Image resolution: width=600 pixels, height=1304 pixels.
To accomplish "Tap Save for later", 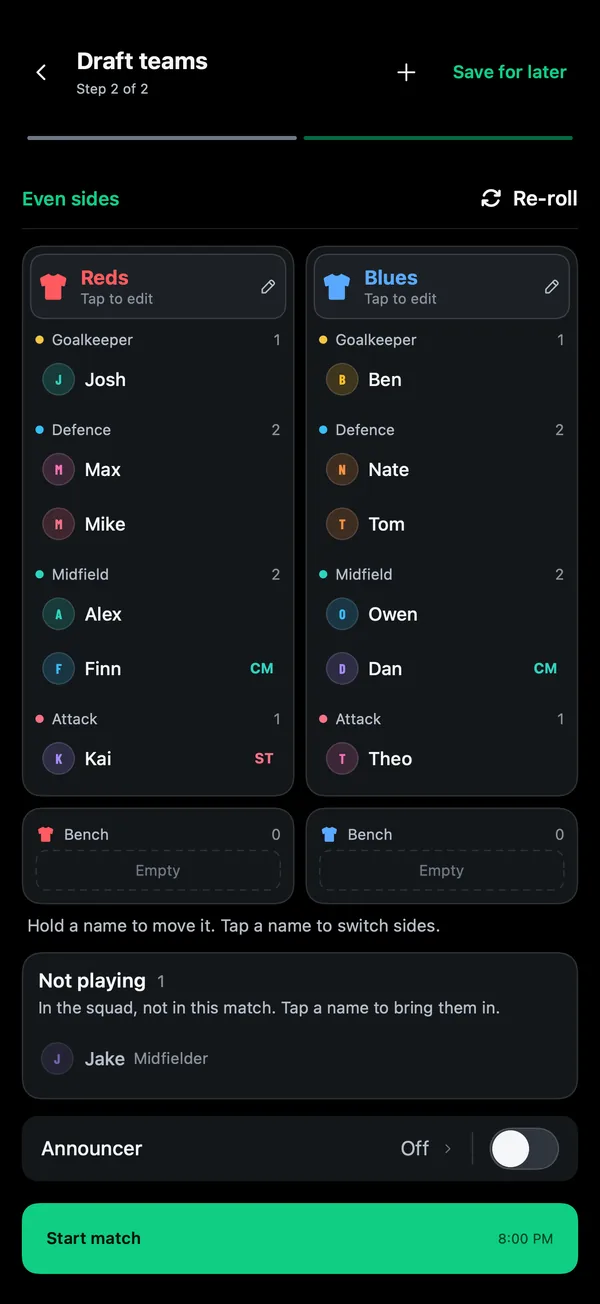I will (510, 72).
